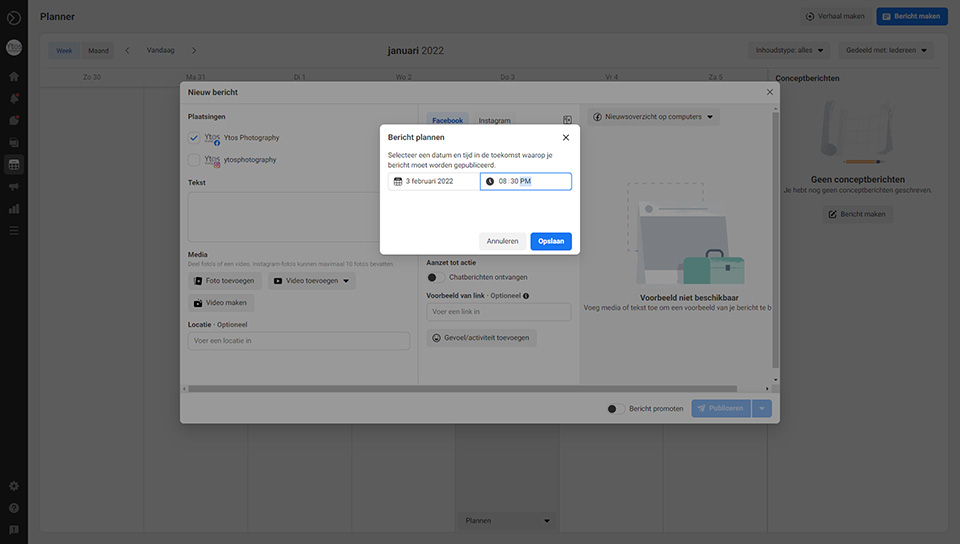Open the hamburger menu in sidebar
This screenshot has width=960, height=544.
click(x=13, y=231)
